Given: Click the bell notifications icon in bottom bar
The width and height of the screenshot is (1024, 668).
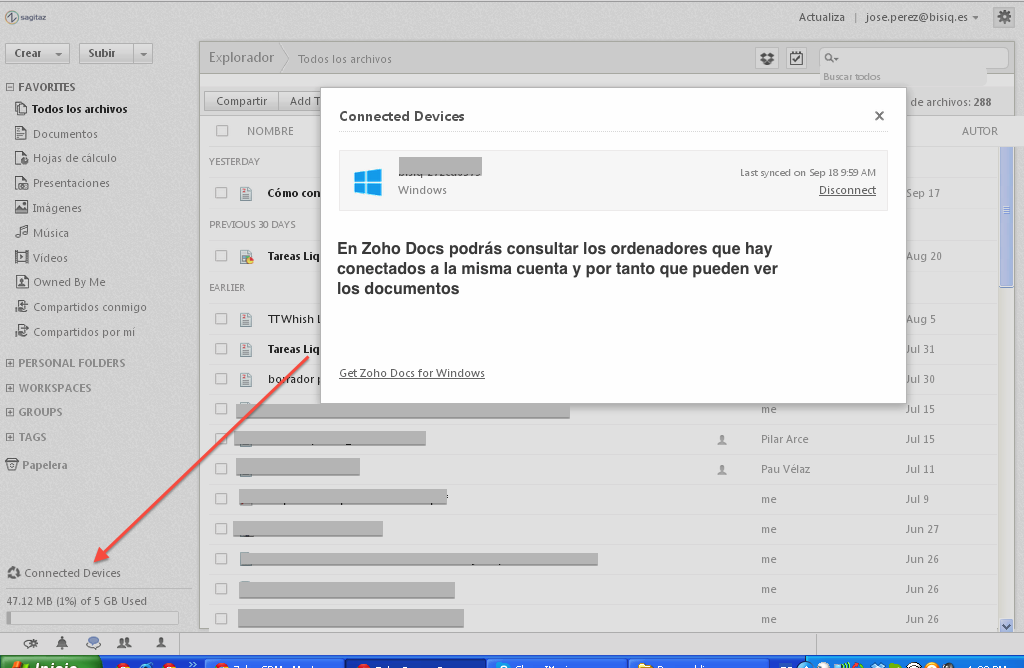Looking at the screenshot, I should 62,642.
